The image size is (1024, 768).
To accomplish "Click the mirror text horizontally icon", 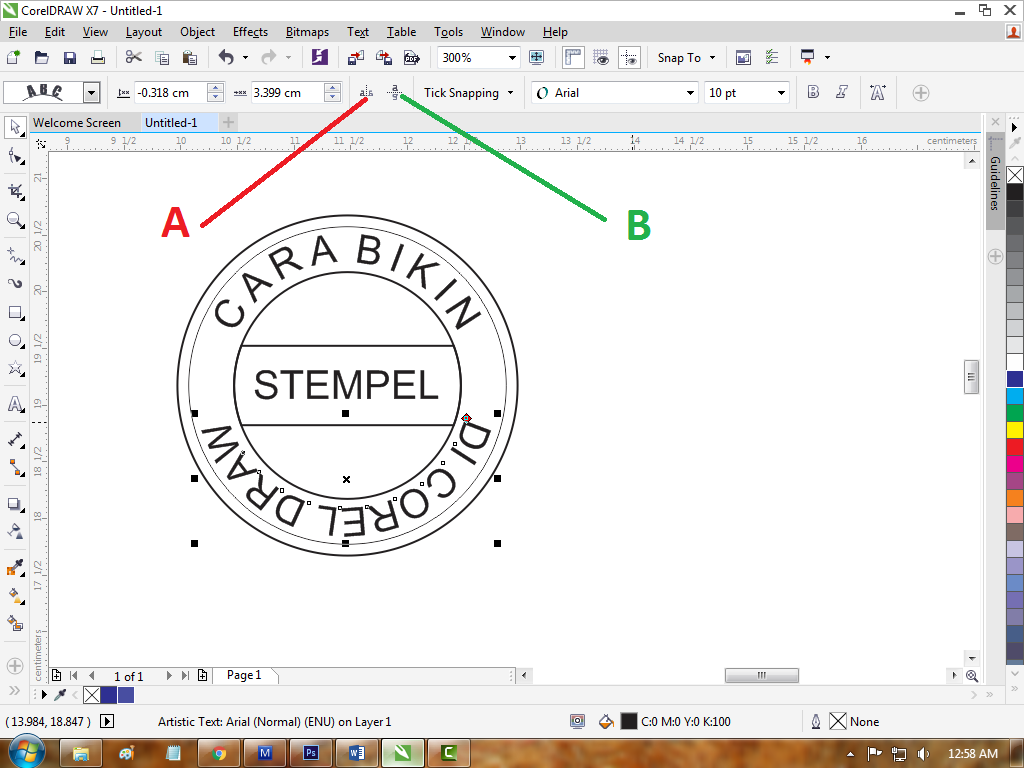I will click(x=364, y=91).
